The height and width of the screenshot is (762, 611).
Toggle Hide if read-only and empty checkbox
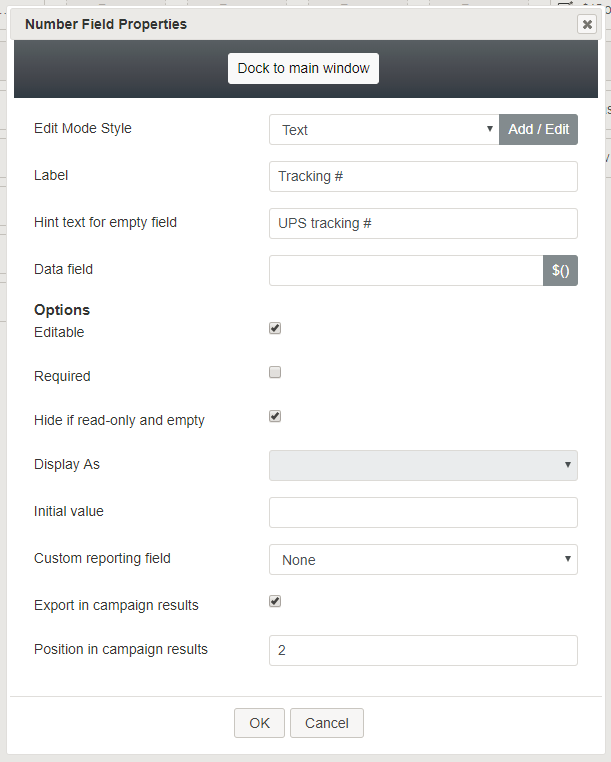pyautogui.click(x=275, y=416)
